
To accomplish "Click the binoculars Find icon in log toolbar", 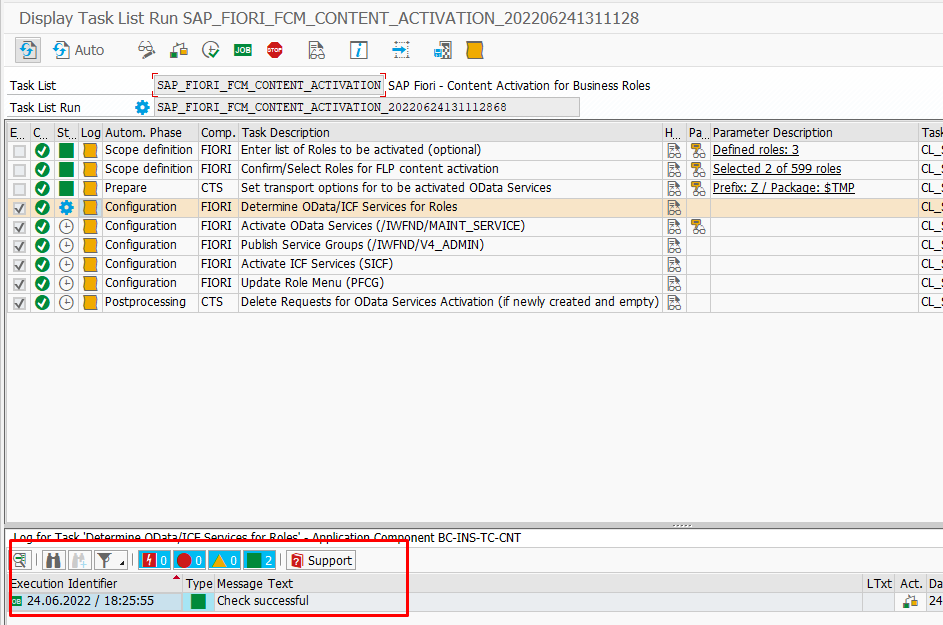I will click(54, 561).
